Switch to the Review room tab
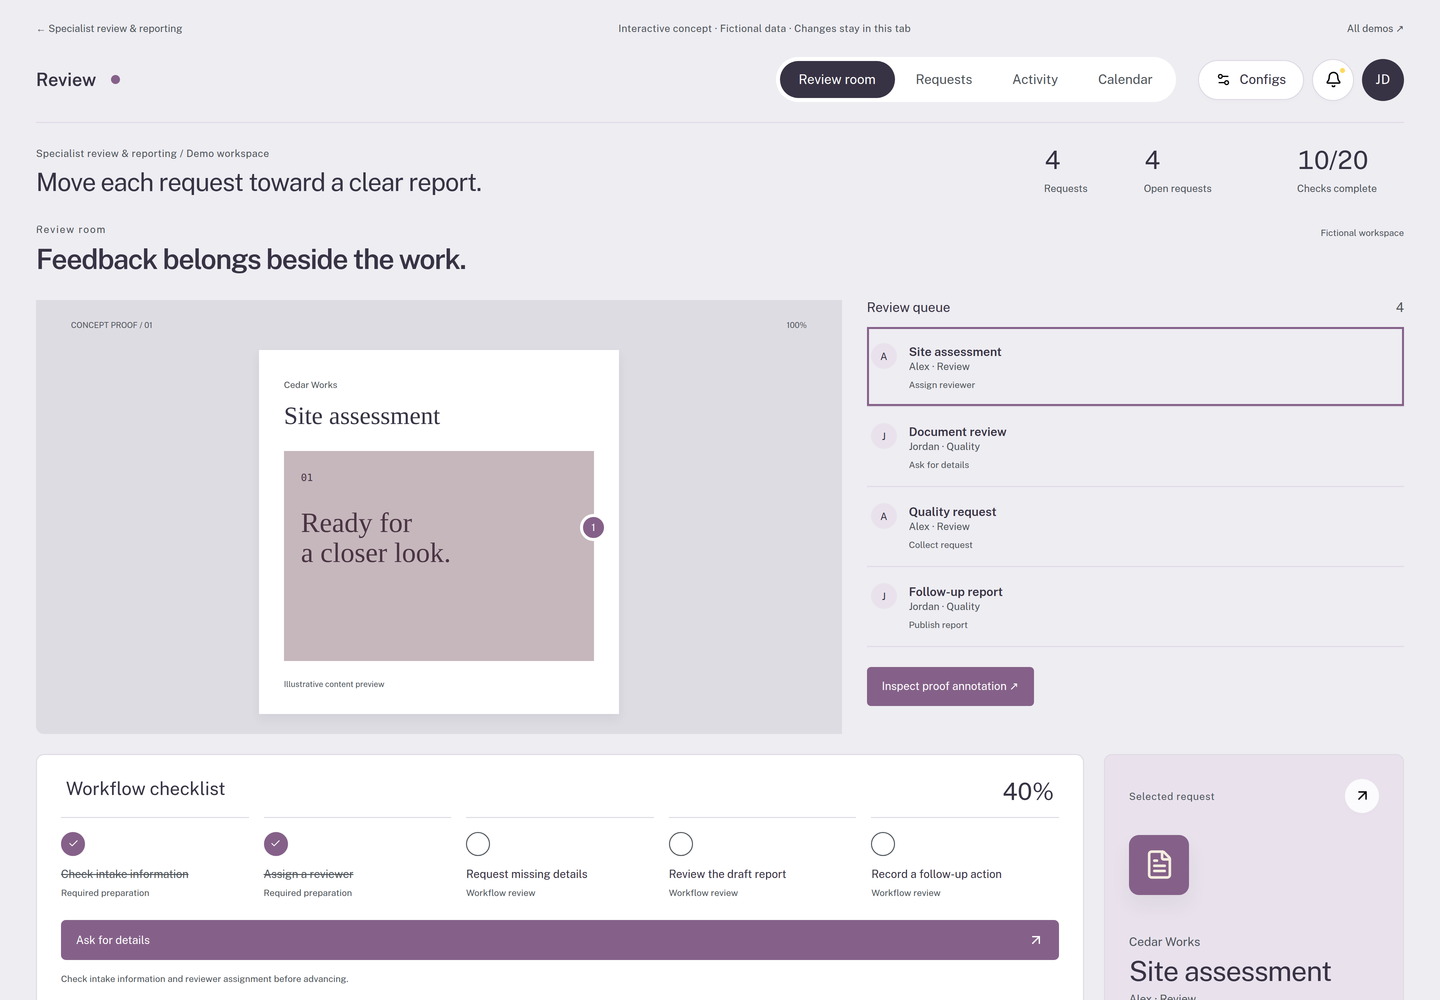 pyautogui.click(x=837, y=80)
